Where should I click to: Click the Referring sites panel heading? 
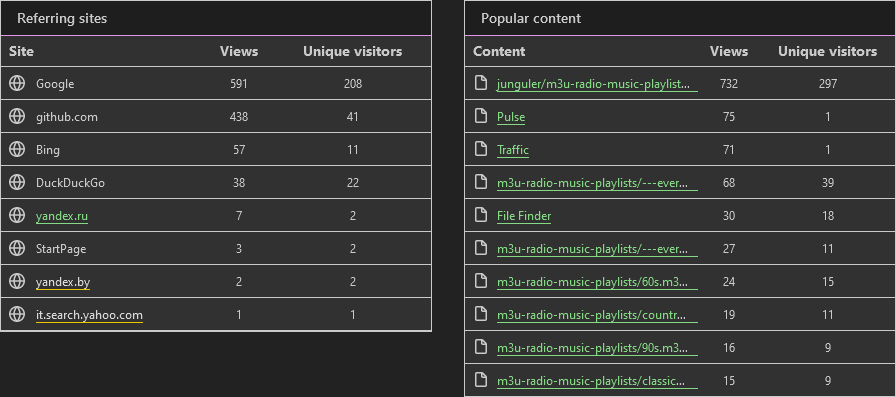tap(62, 18)
